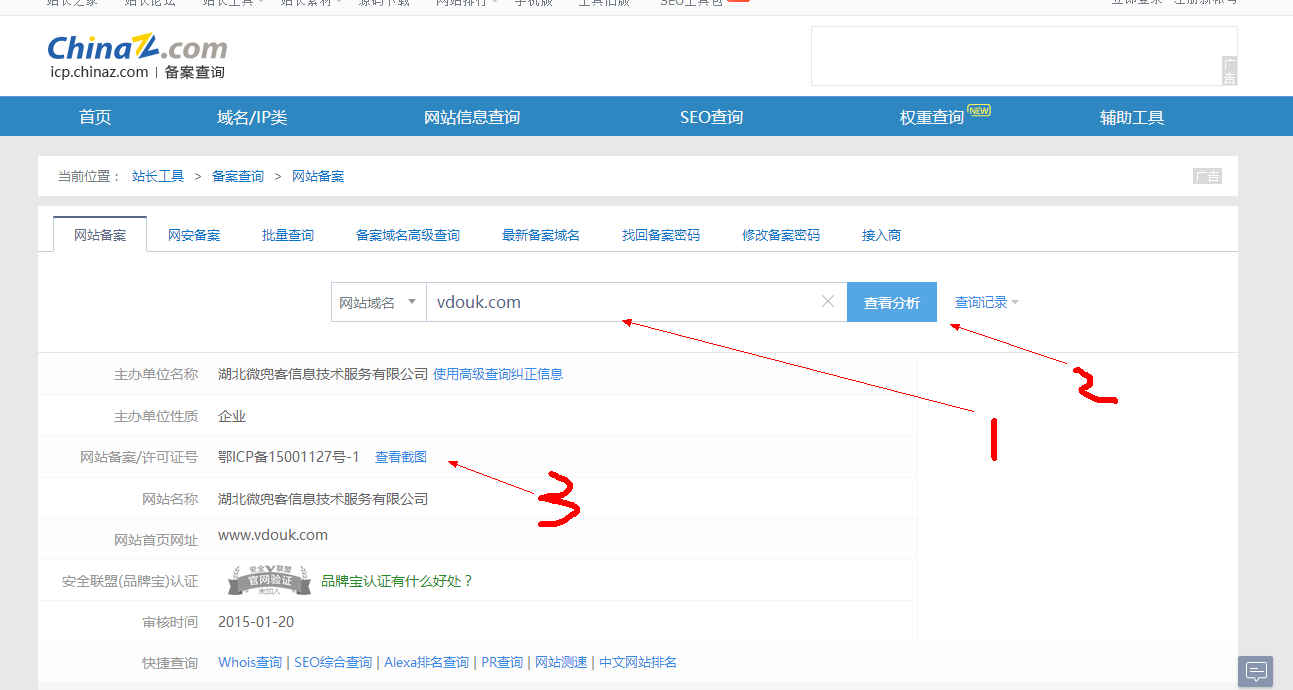Open the 辅助工具 navigation menu
The image size is (1293, 690).
pos(1132,117)
